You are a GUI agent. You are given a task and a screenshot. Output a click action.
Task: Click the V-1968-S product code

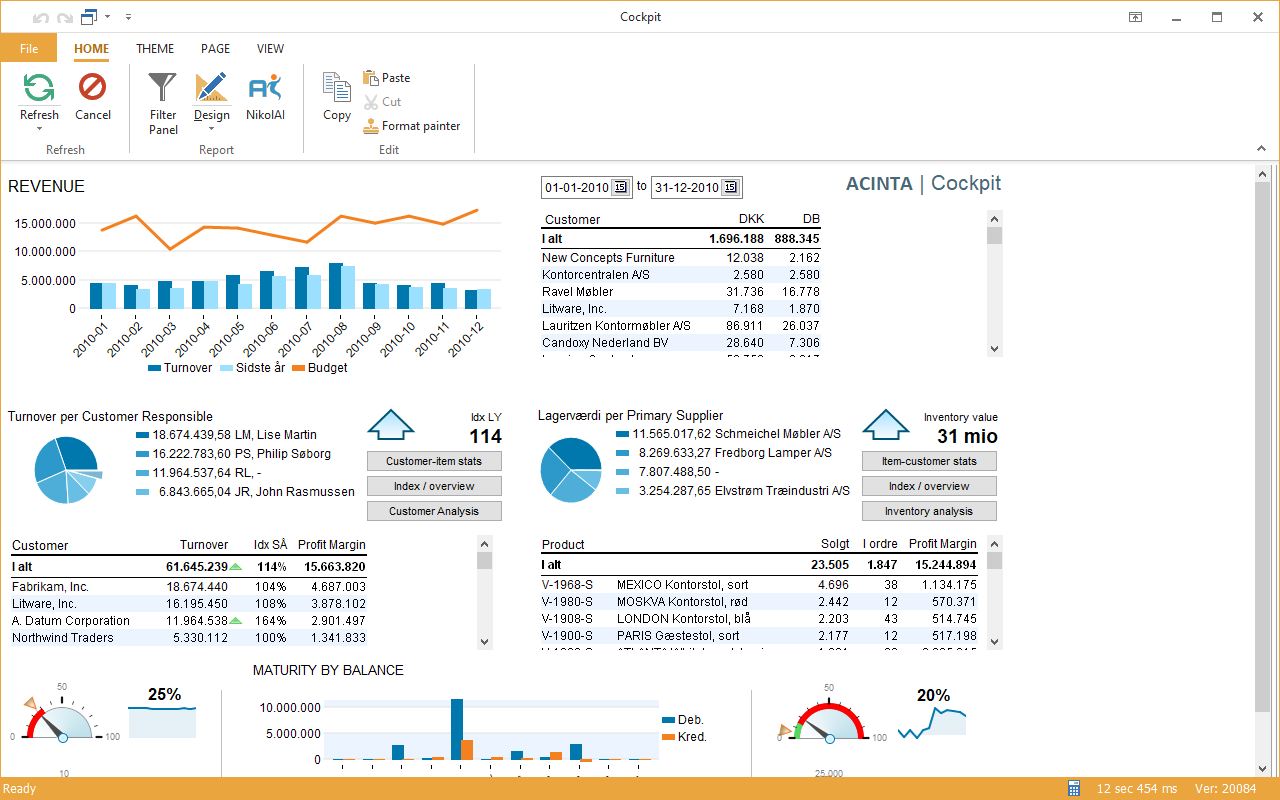point(567,585)
